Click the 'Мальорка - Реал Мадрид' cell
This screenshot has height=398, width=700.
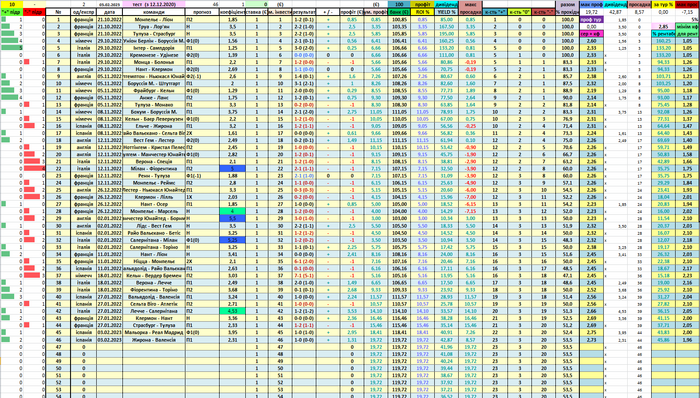point(154,332)
